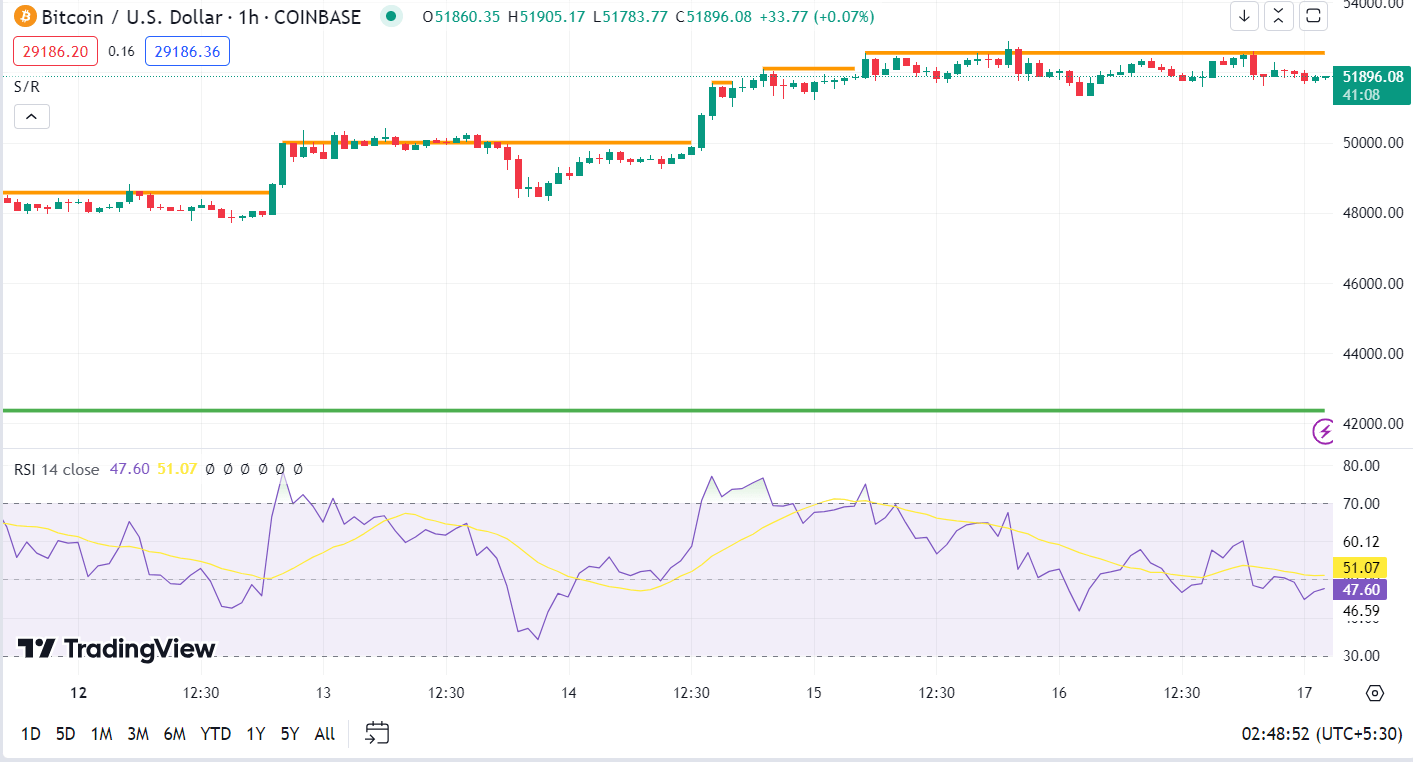Click the purple RSI value 47.60 label
The image size is (1413, 762).
tap(1360, 589)
